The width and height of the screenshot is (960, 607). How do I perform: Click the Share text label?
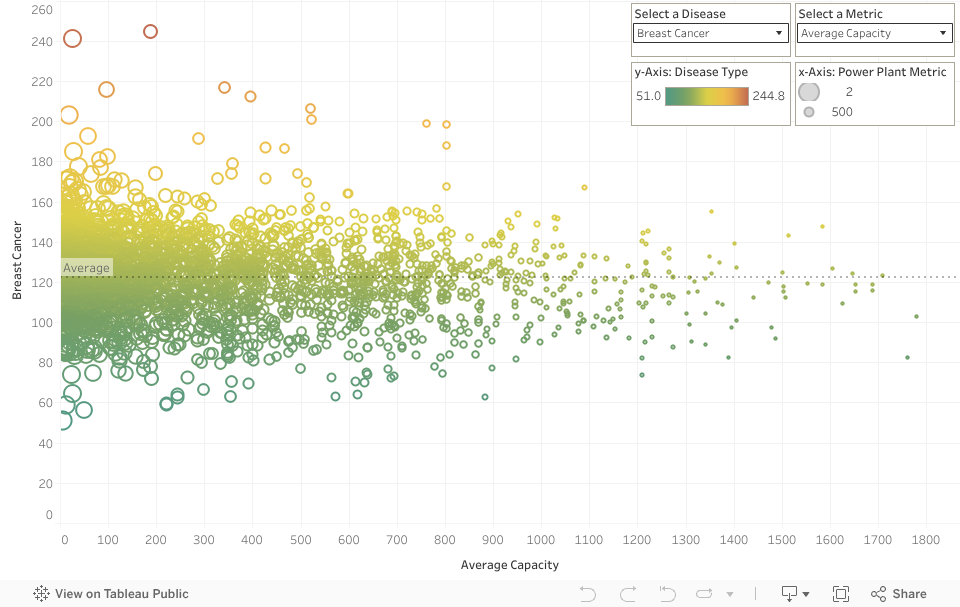click(909, 594)
